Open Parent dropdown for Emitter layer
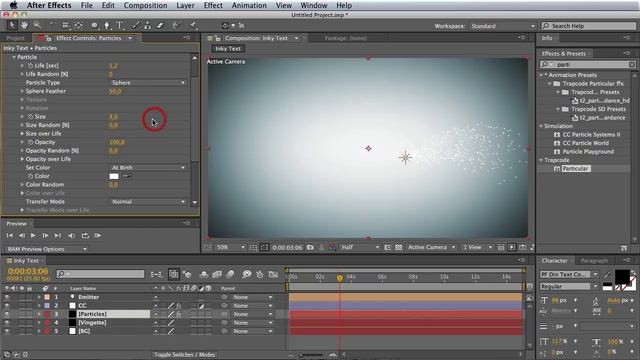 click(252, 297)
